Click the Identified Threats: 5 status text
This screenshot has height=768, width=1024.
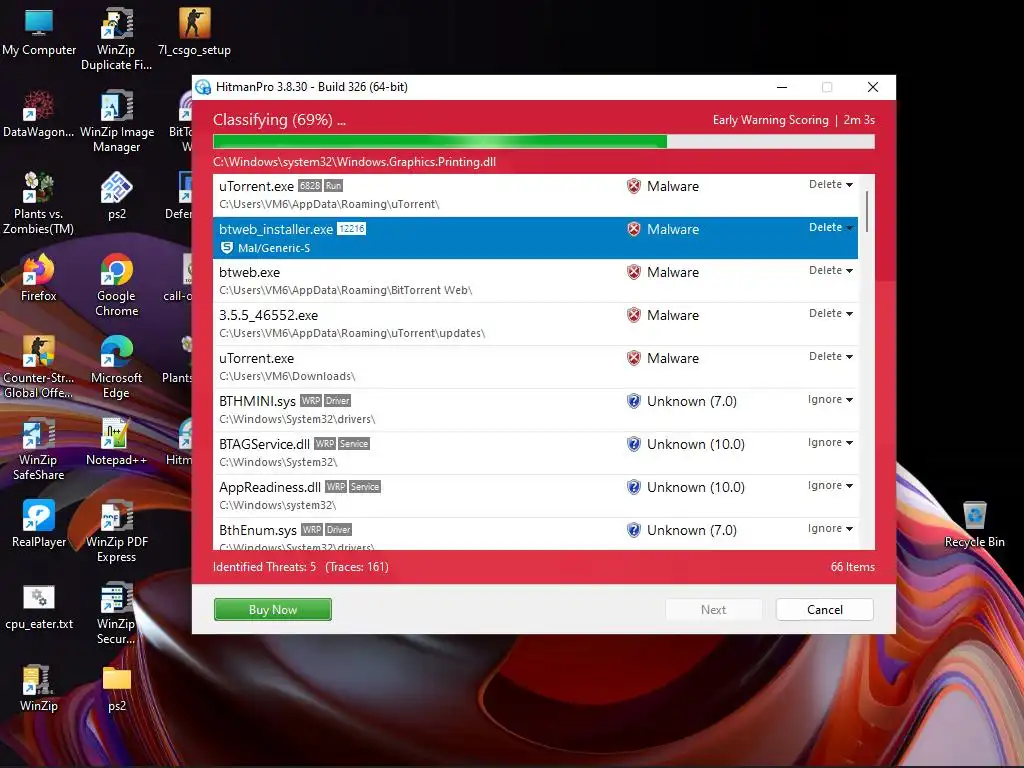(264, 567)
